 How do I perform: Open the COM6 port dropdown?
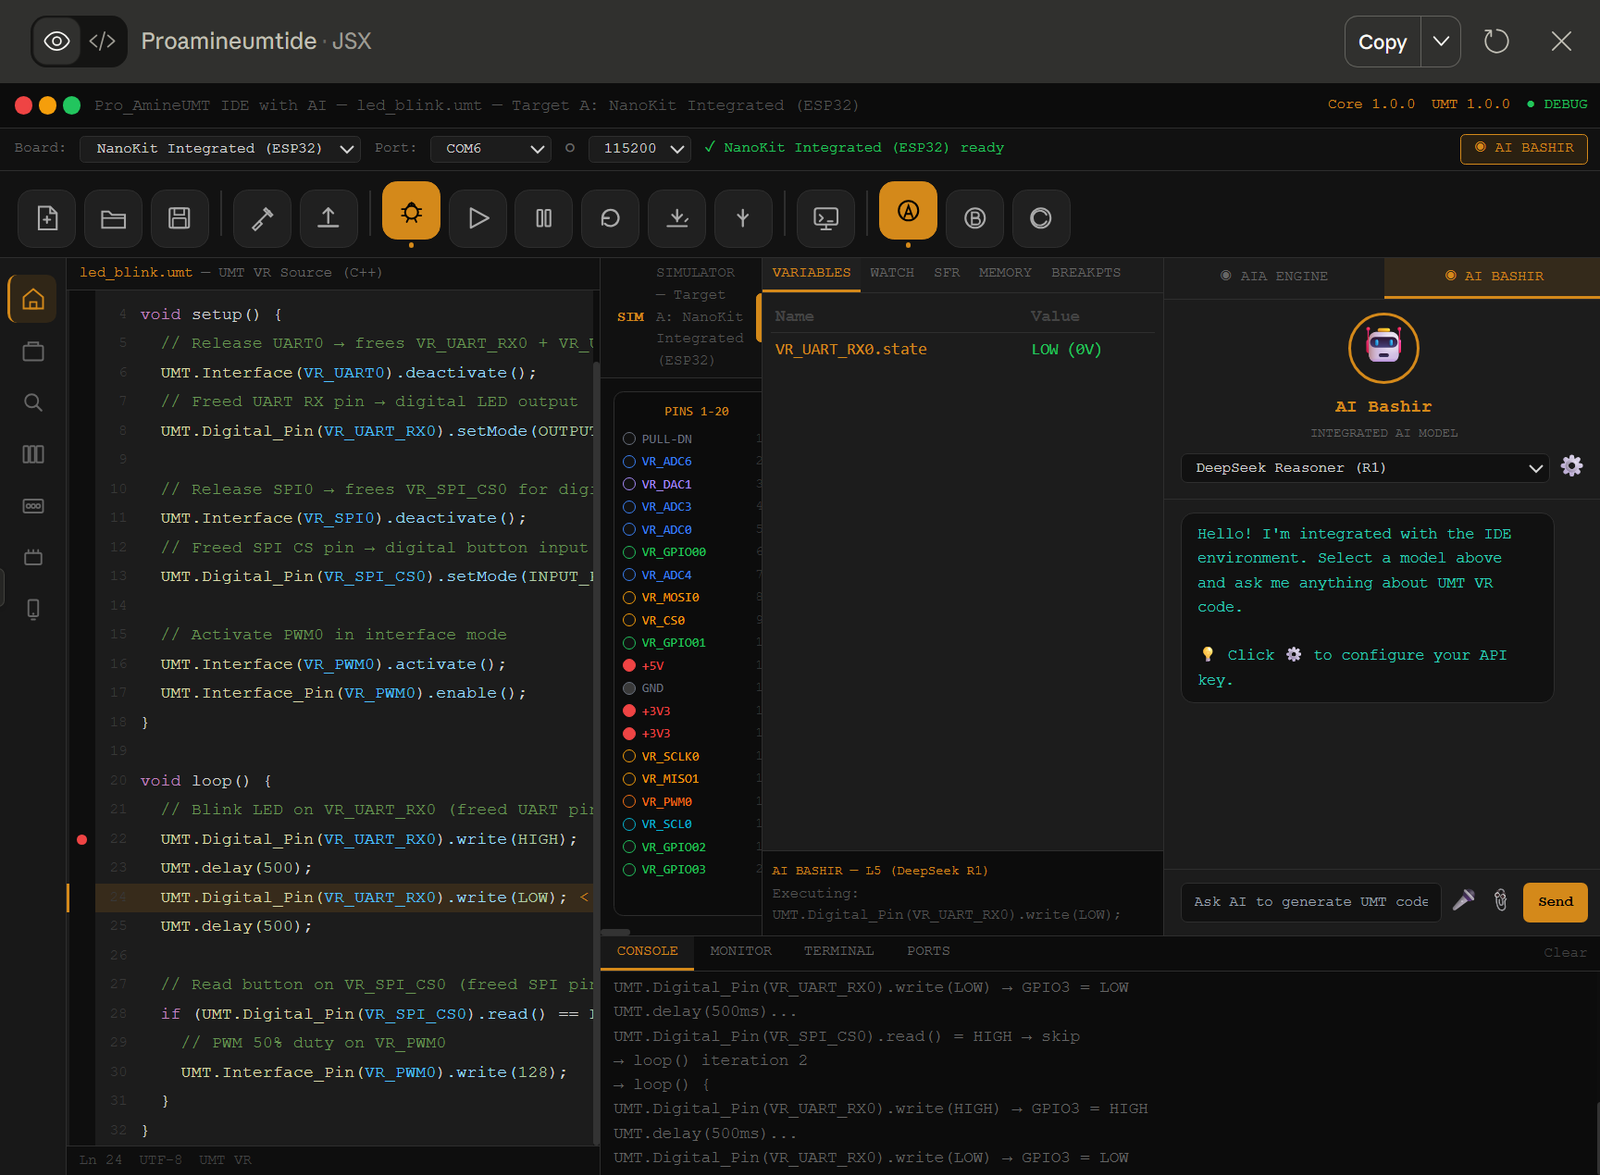[491, 148]
